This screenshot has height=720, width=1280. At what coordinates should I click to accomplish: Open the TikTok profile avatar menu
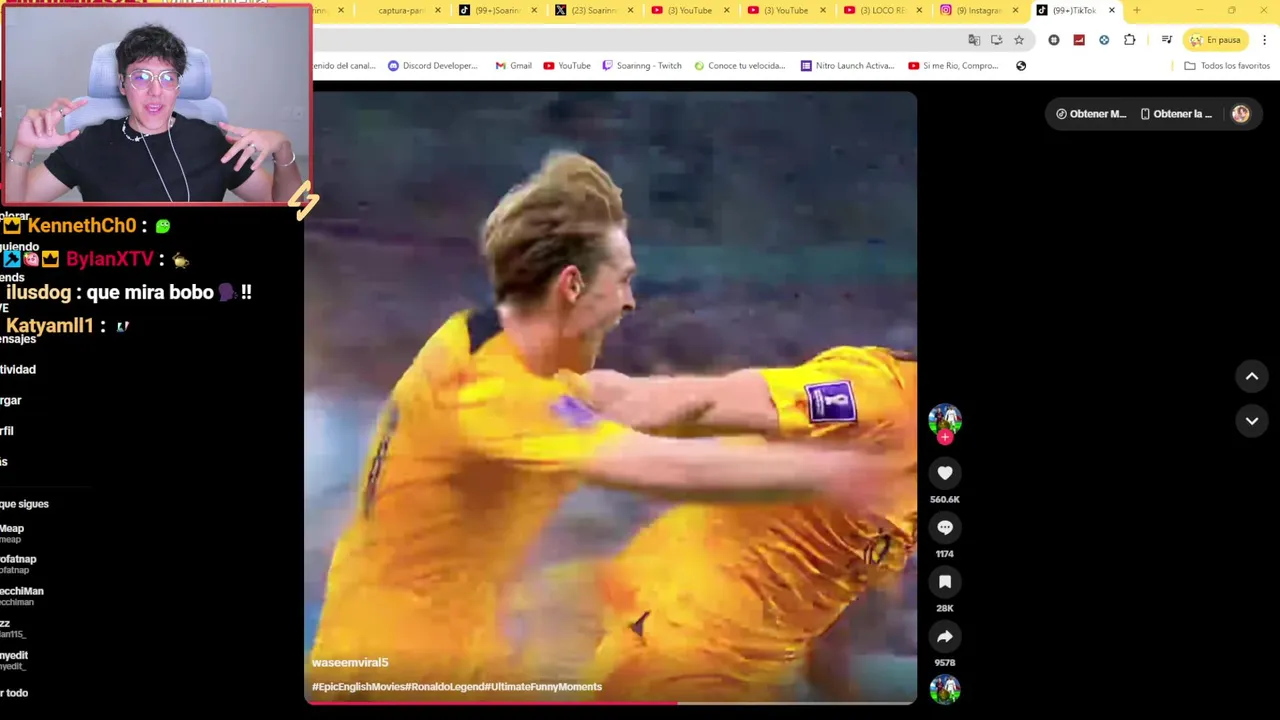[1241, 114]
